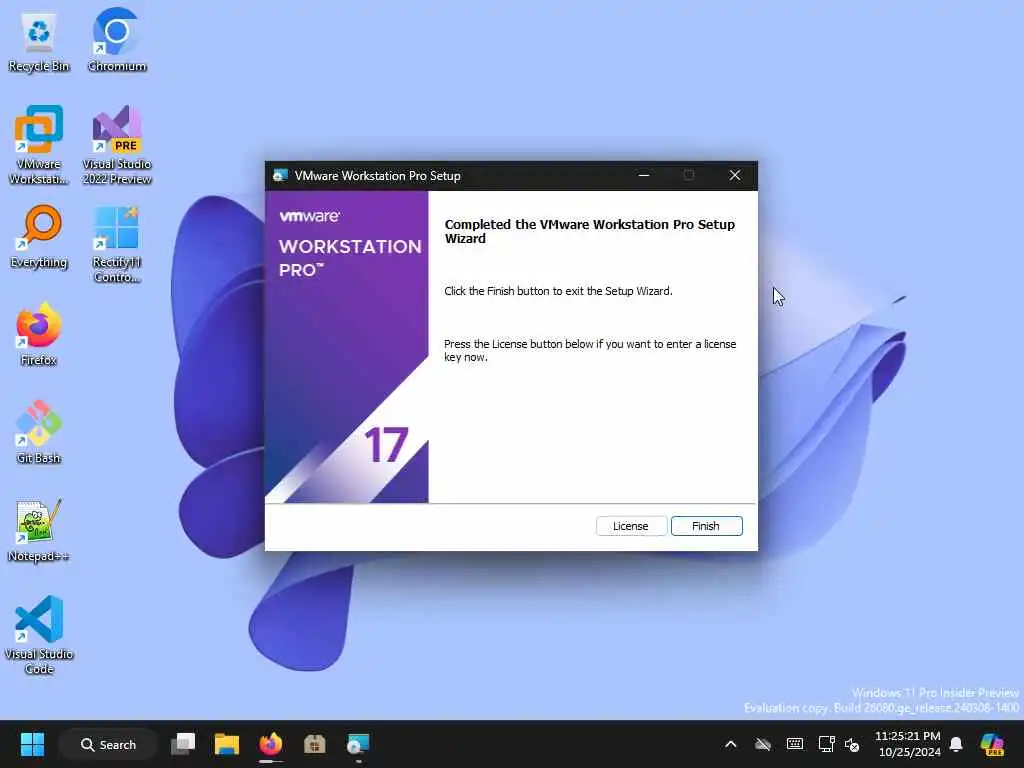Select the Everything search desktop icon
This screenshot has height=768, width=1024.
[39, 237]
